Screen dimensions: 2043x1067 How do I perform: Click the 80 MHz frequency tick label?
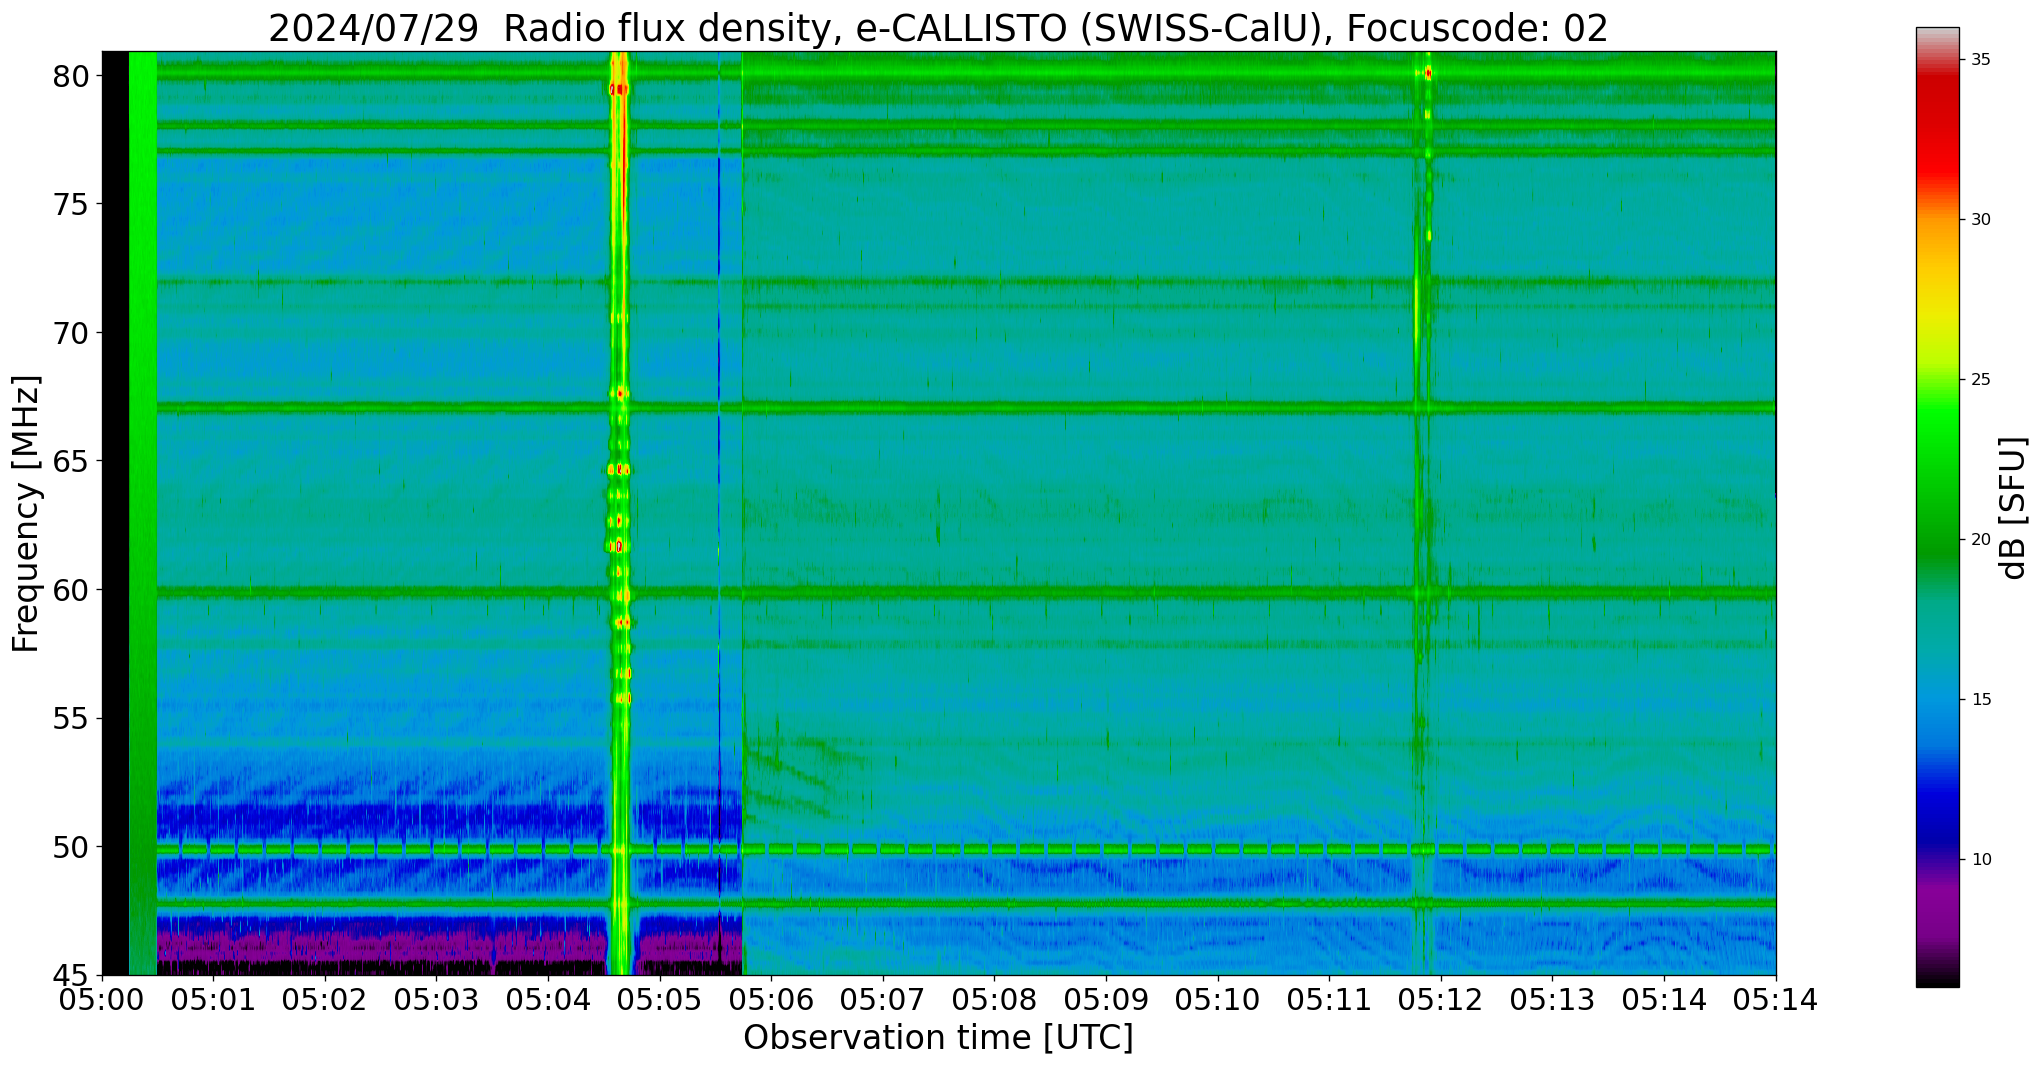click(71, 76)
